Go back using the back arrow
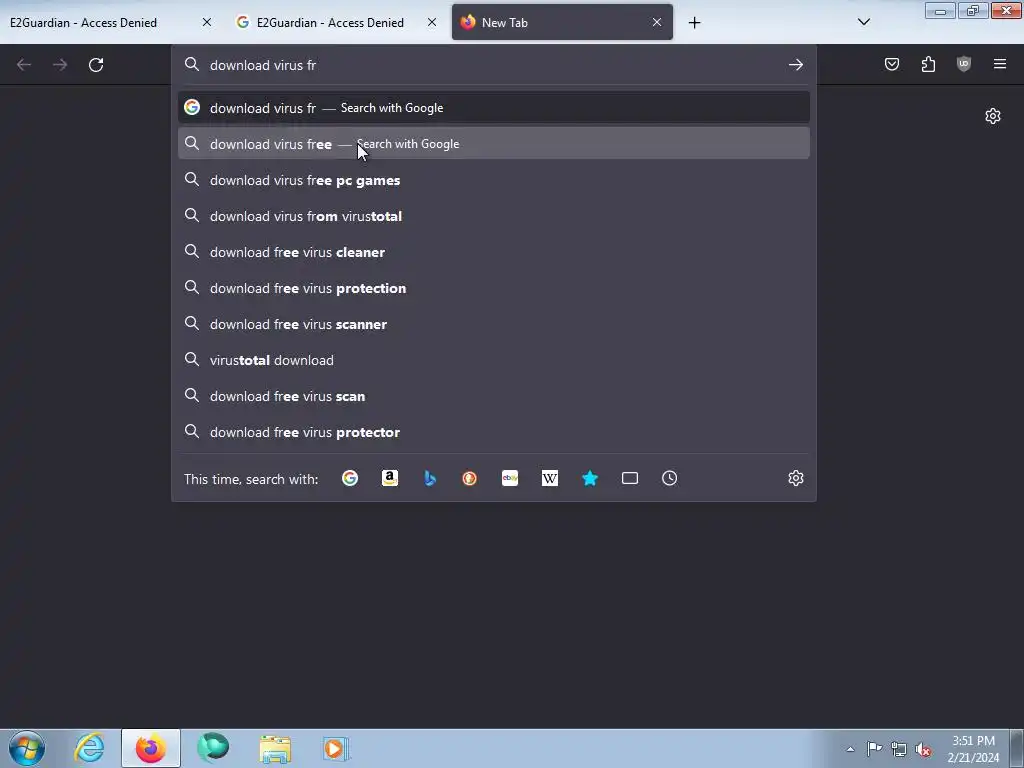1024x768 pixels. click(x=24, y=65)
